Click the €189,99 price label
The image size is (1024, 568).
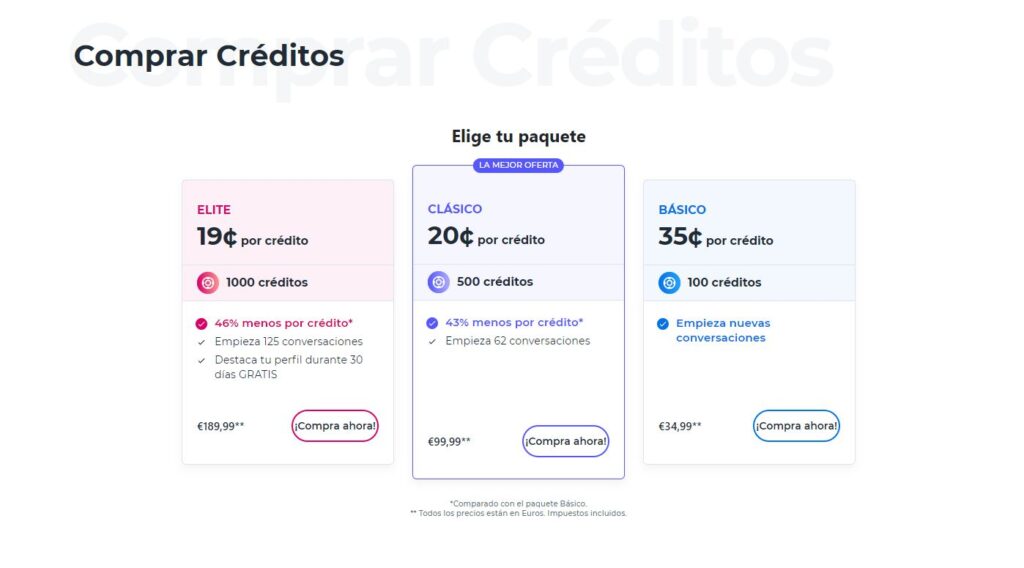click(220, 426)
